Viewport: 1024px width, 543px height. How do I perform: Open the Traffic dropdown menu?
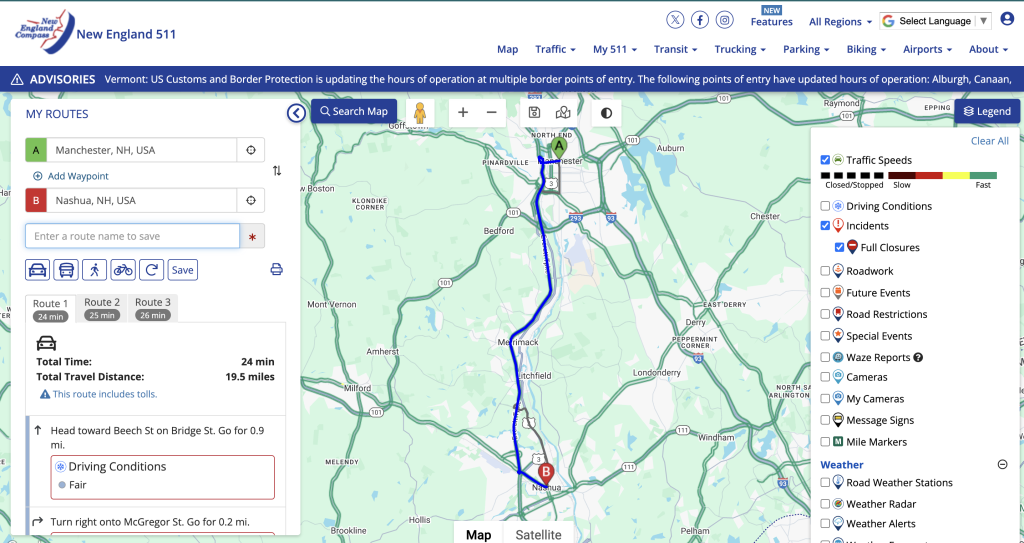click(x=556, y=49)
